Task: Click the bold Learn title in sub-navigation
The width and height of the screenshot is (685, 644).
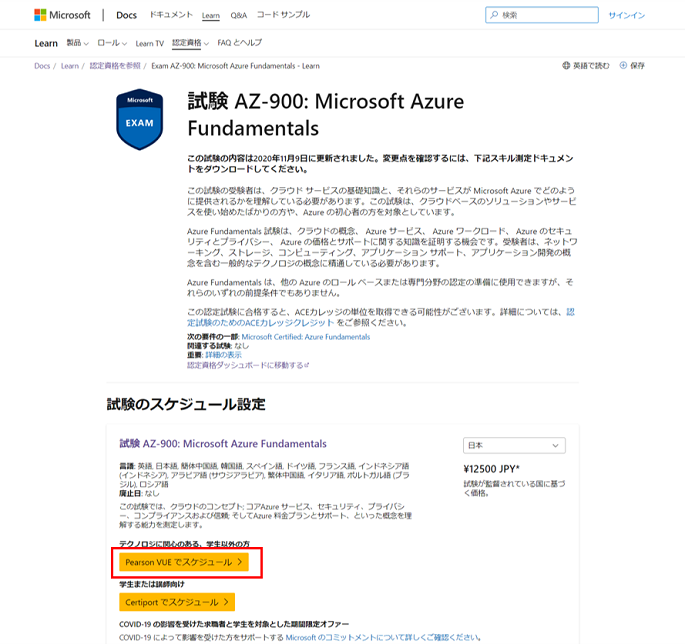Action: [46, 43]
